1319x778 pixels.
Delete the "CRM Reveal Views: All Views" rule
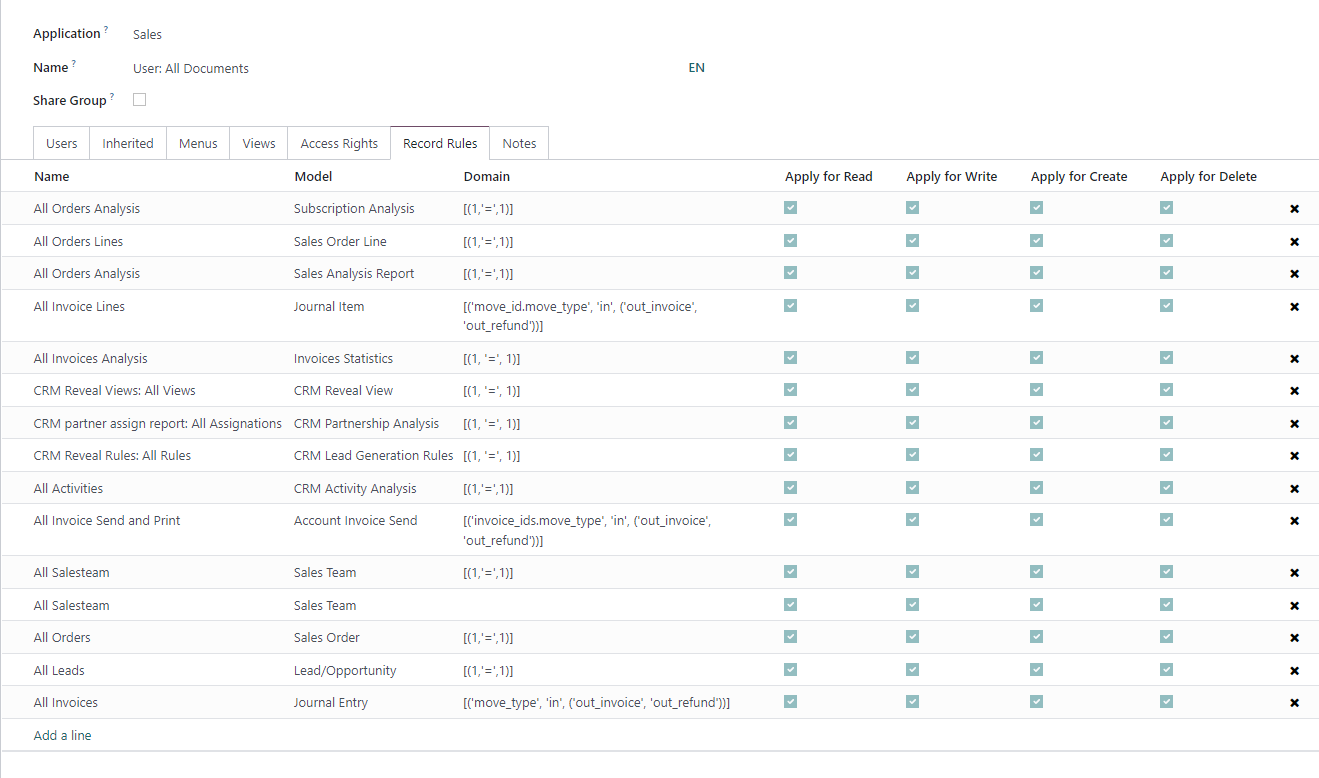pos(1294,390)
